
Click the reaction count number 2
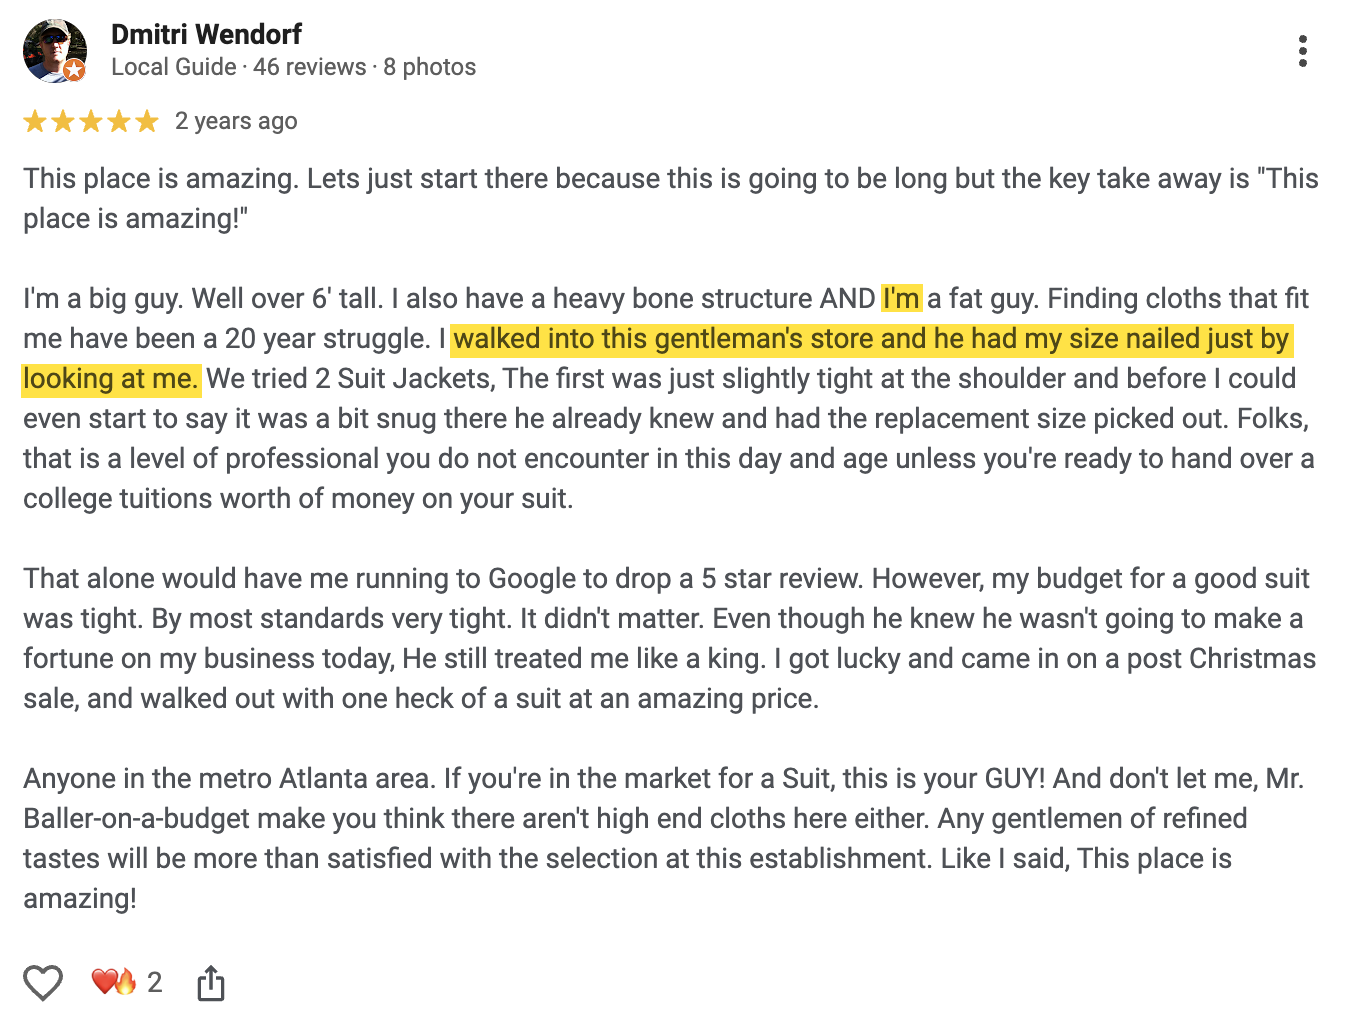(x=155, y=982)
